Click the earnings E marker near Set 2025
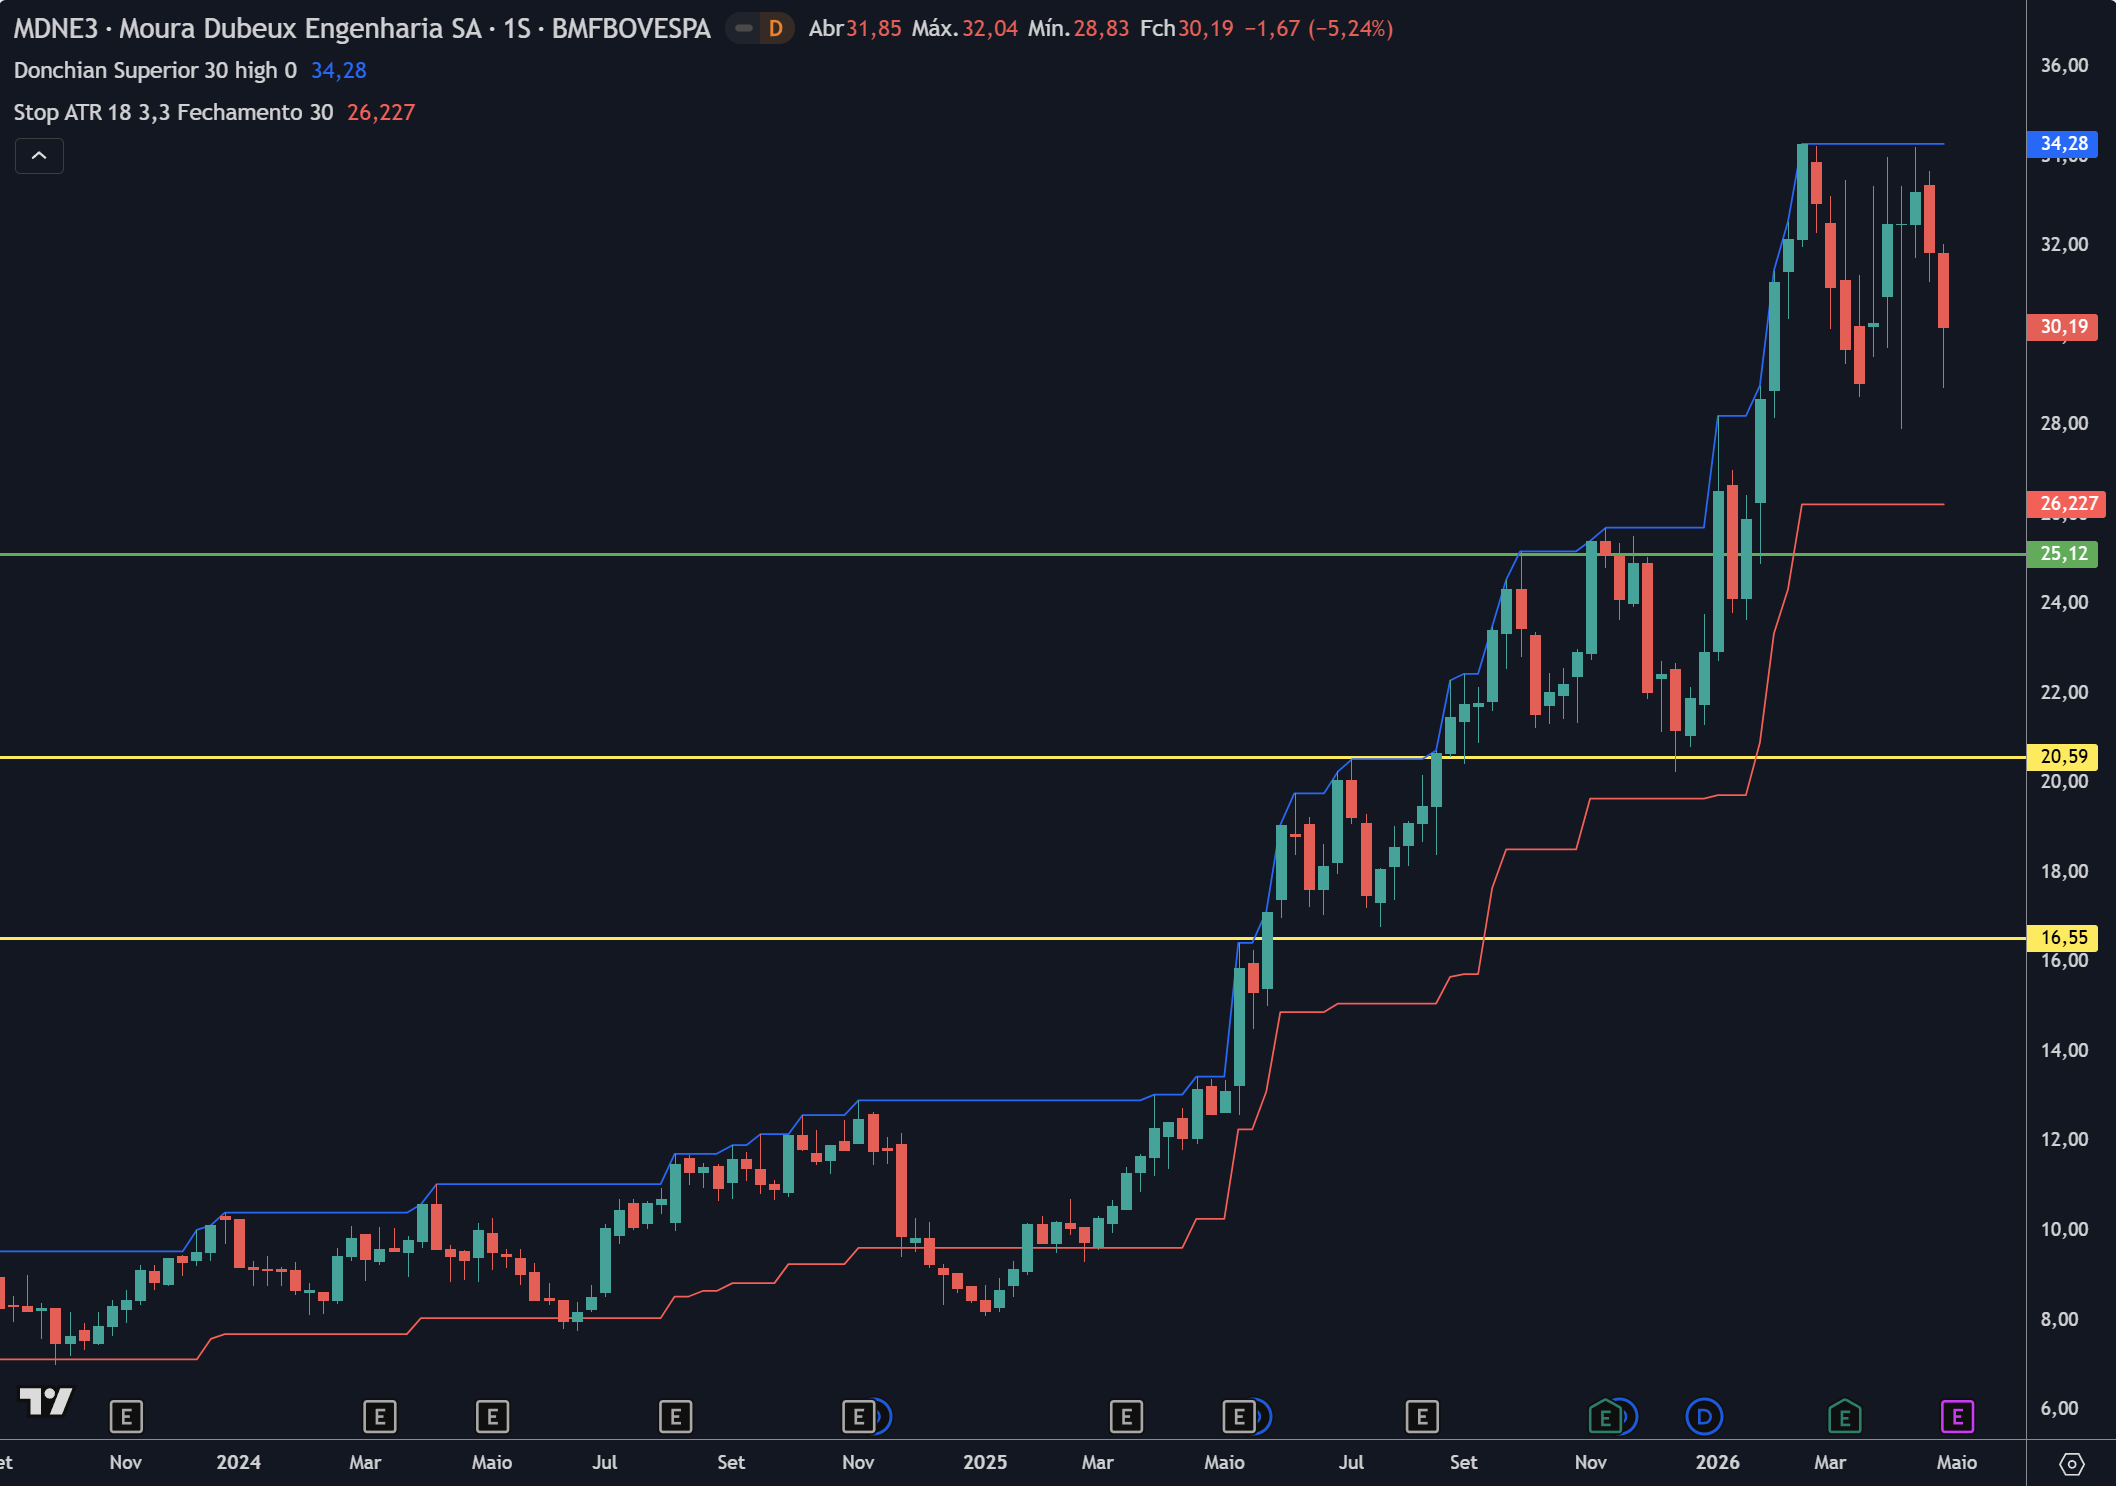 tap(1422, 1416)
